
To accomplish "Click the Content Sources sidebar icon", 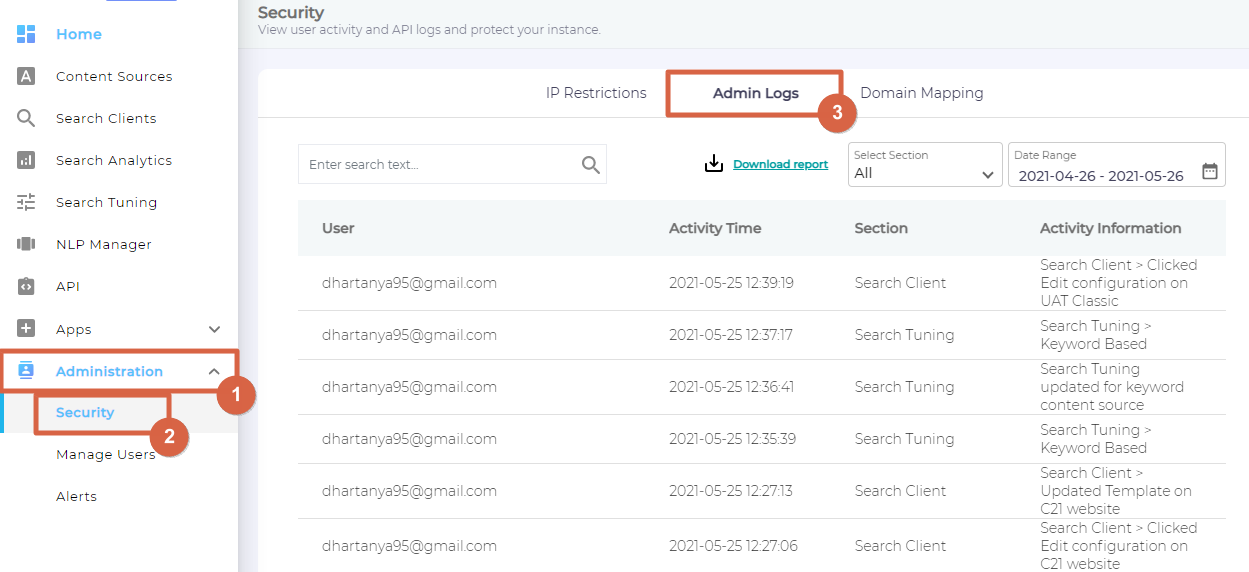I will [x=26, y=76].
